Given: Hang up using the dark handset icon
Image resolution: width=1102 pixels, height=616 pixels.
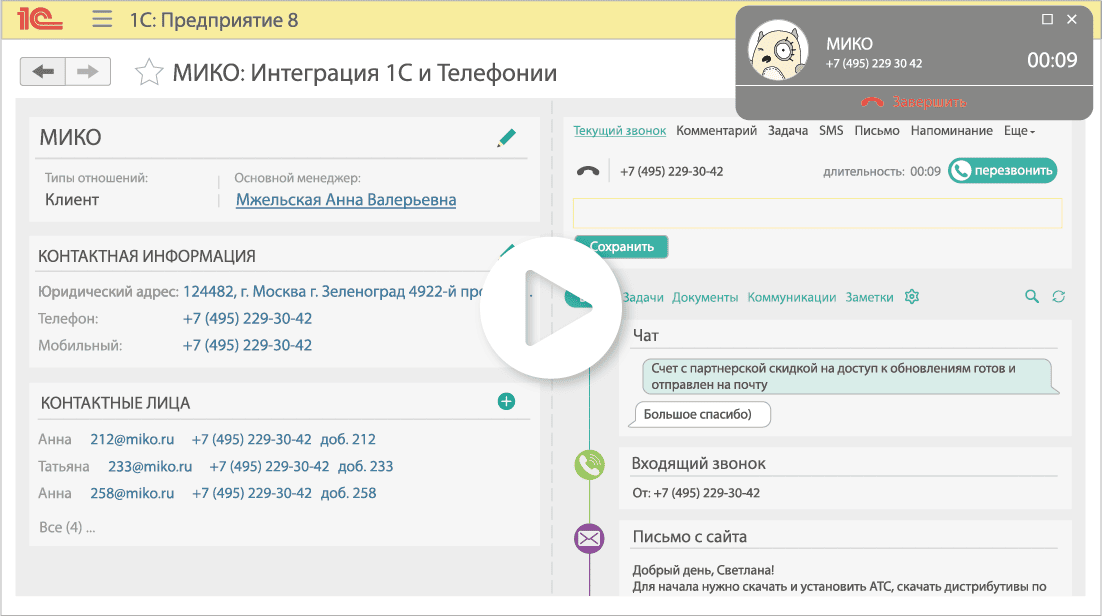Looking at the screenshot, I should click(588, 169).
